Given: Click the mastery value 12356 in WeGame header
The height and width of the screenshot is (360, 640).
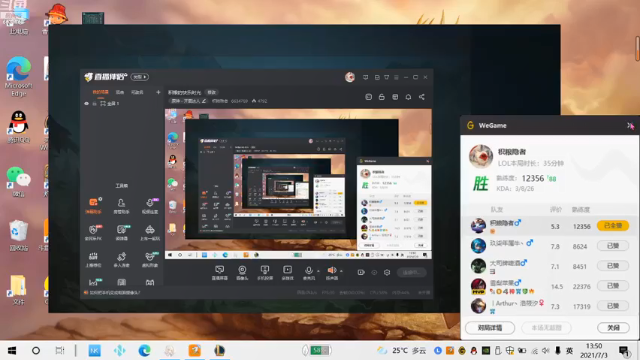Looking at the screenshot, I should [533, 178].
